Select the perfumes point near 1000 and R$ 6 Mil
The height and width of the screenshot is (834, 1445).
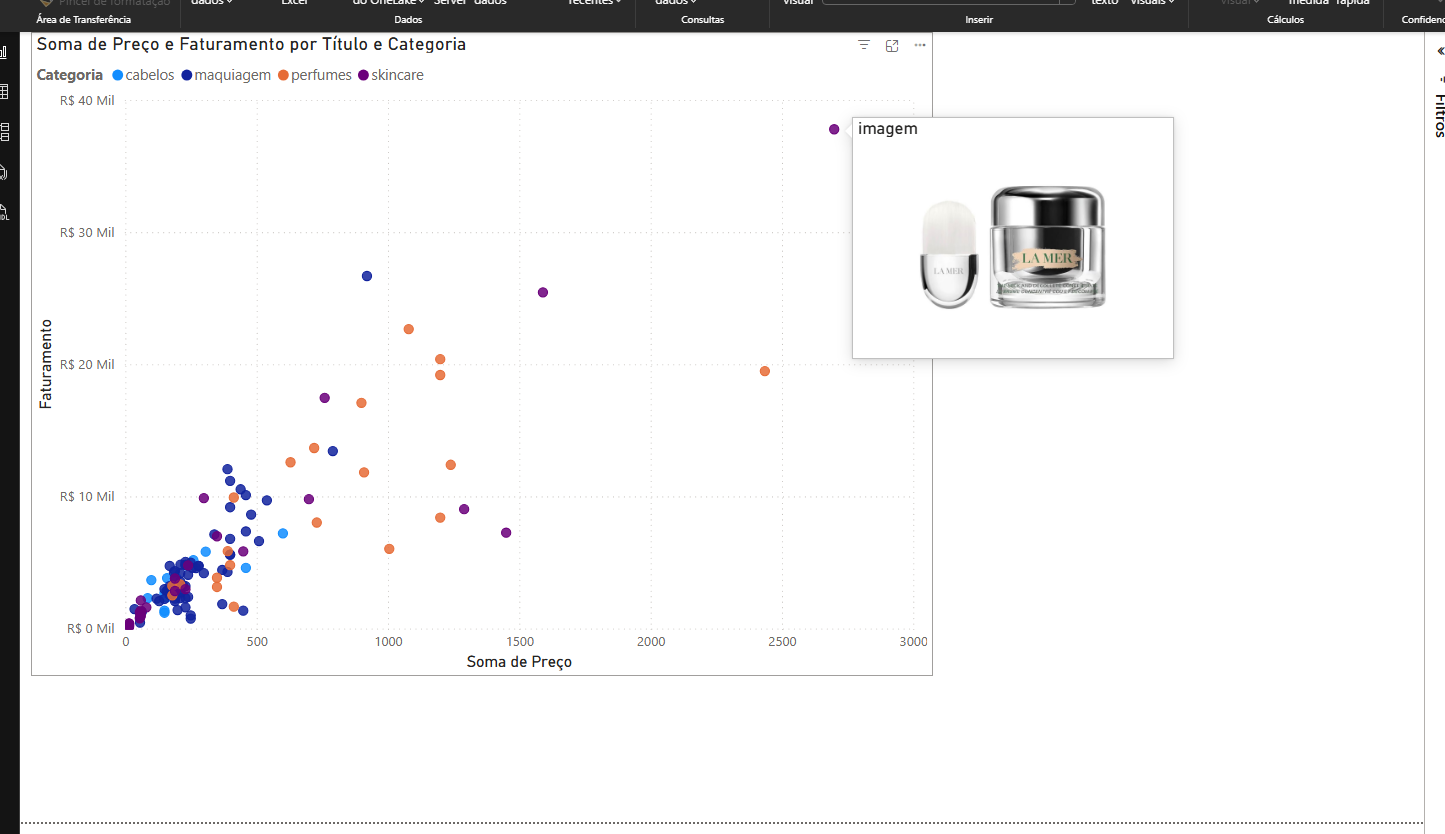pyautogui.click(x=389, y=549)
